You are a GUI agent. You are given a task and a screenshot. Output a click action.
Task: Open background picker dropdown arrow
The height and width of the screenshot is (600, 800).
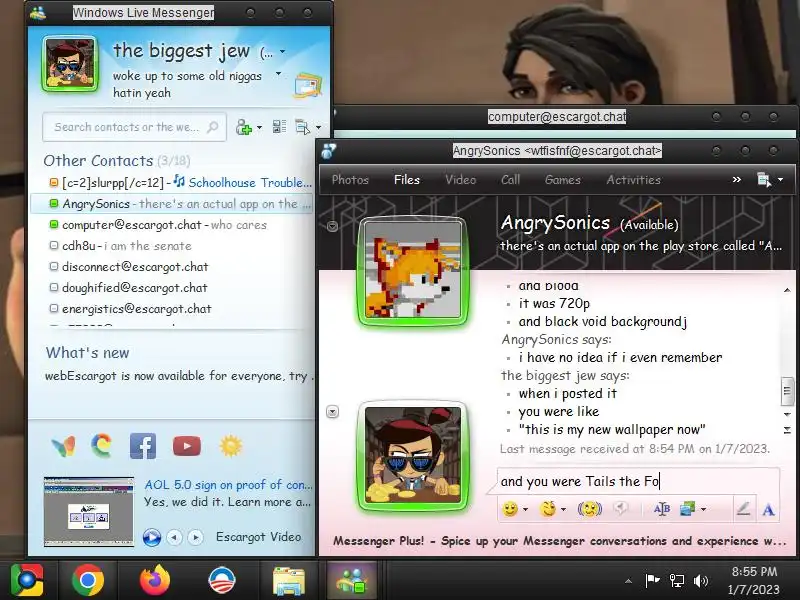(x=704, y=509)
